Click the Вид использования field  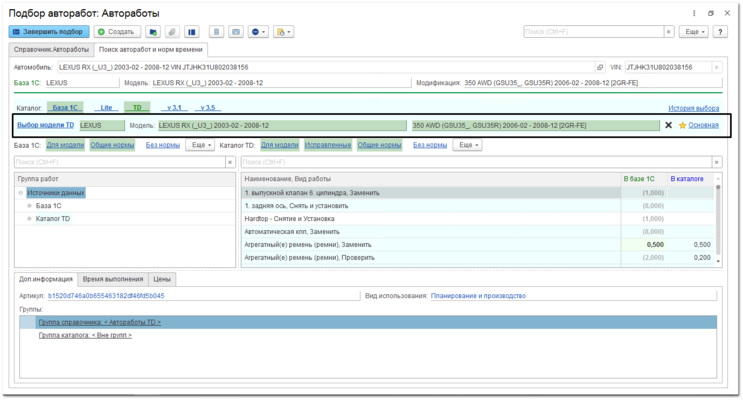tap(573, 296)
